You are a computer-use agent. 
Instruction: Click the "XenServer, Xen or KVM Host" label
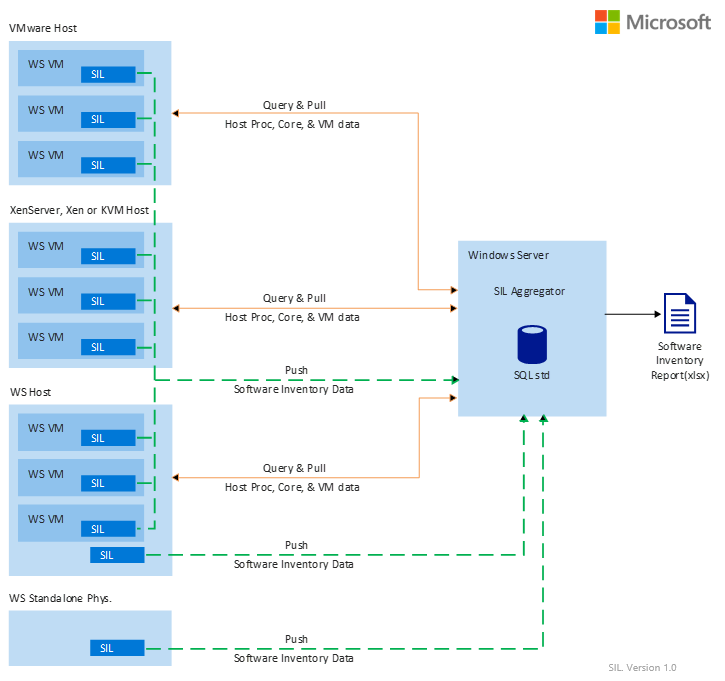tap(79, 210)
